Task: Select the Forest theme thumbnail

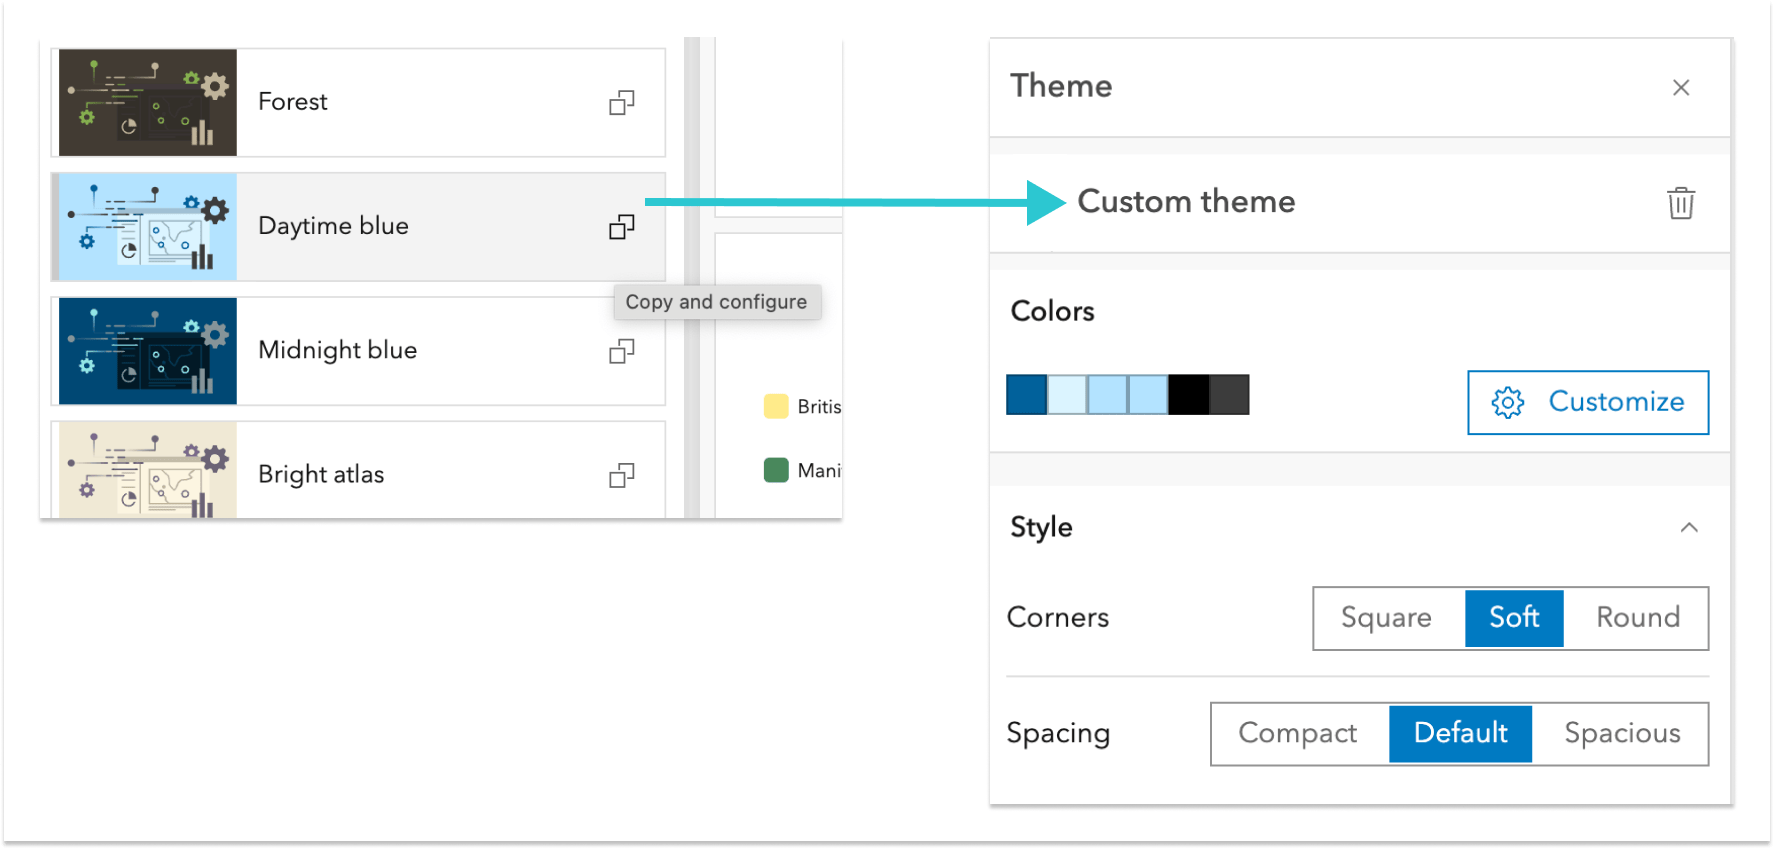Action: (148, 103)
